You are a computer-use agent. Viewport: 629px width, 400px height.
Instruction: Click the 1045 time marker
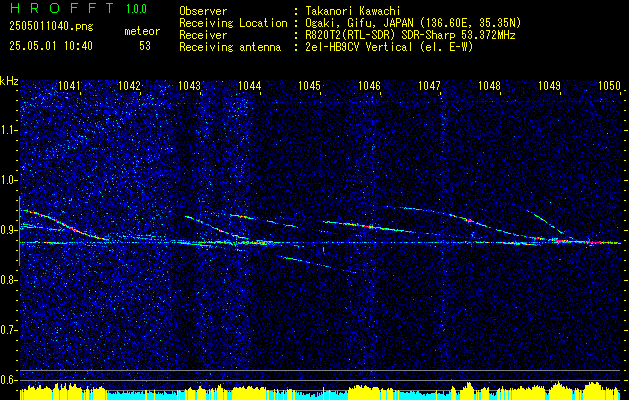[309, 85]
